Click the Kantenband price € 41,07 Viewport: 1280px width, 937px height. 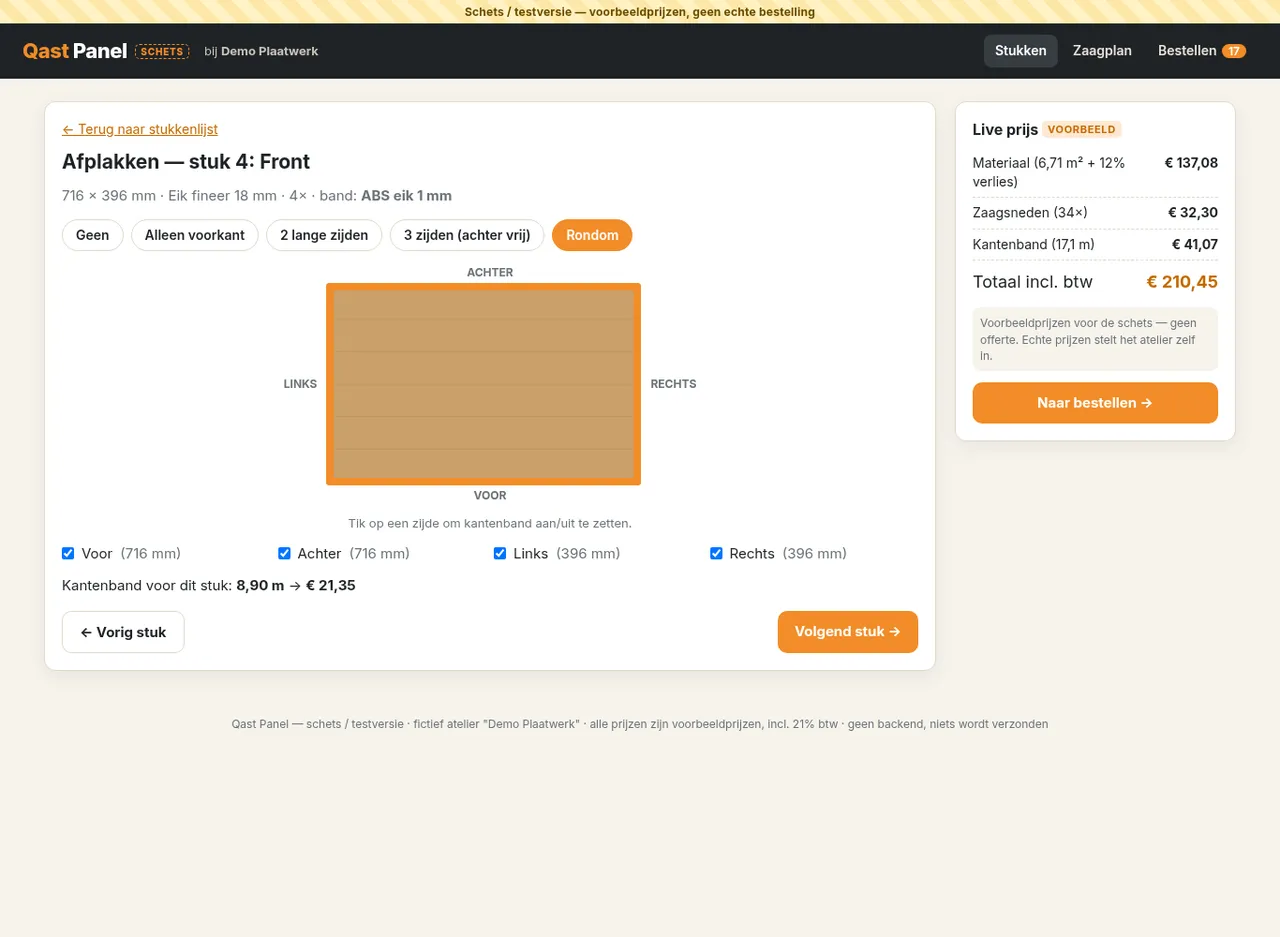pos(1195,244)
